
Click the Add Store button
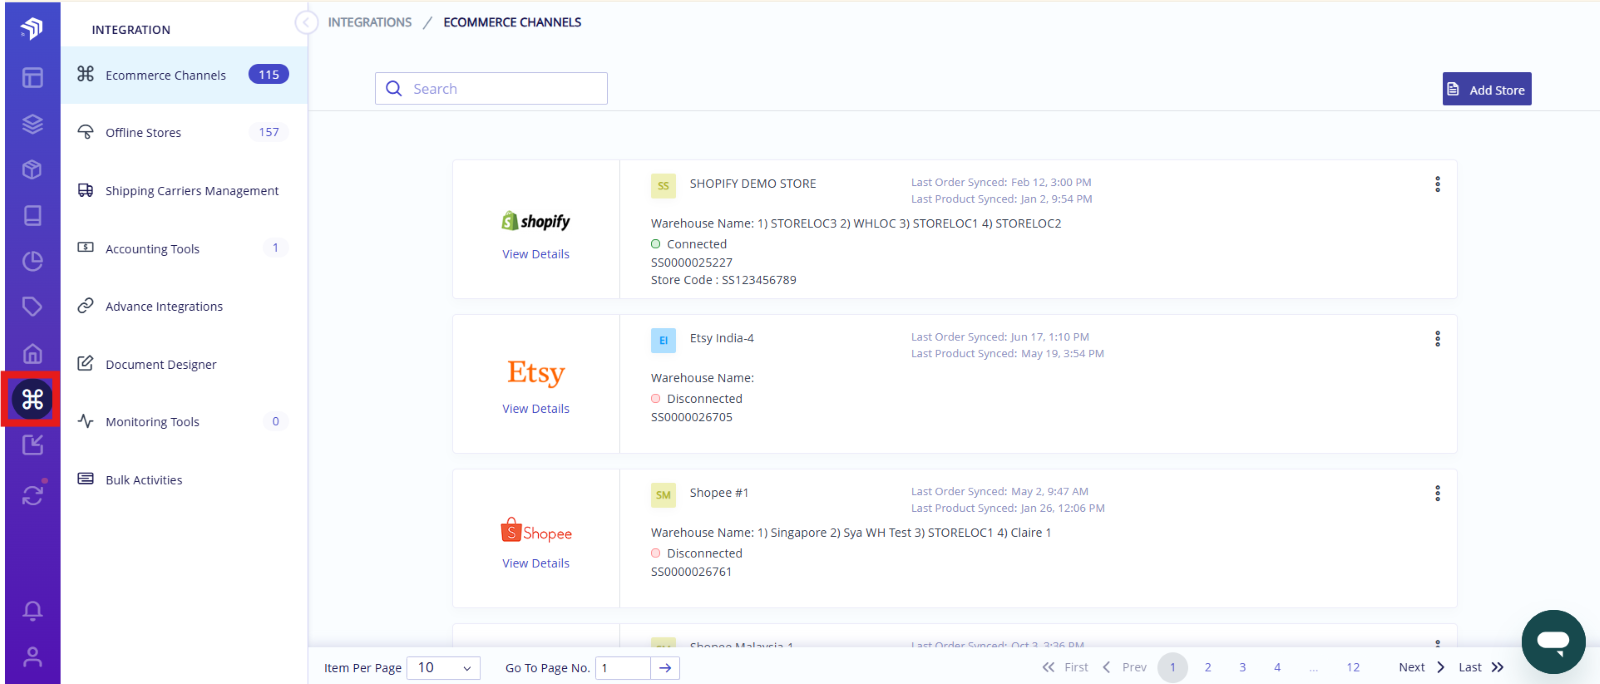pos(1486,89)
